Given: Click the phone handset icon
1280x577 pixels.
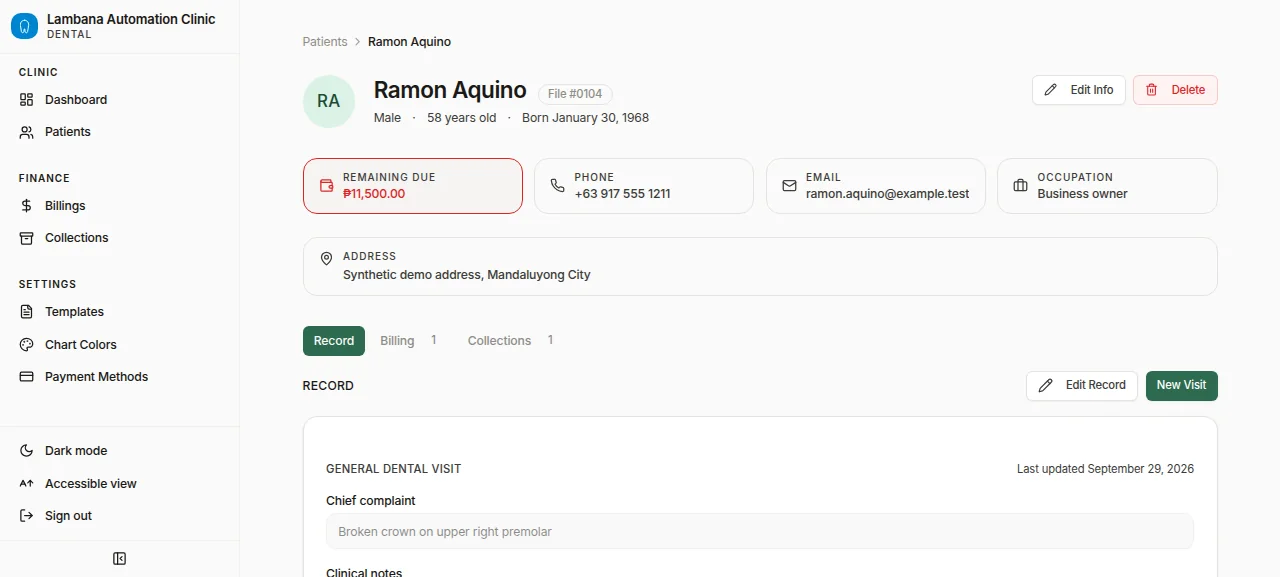Looking at the screenshot, I should click(x=557, y=186).
